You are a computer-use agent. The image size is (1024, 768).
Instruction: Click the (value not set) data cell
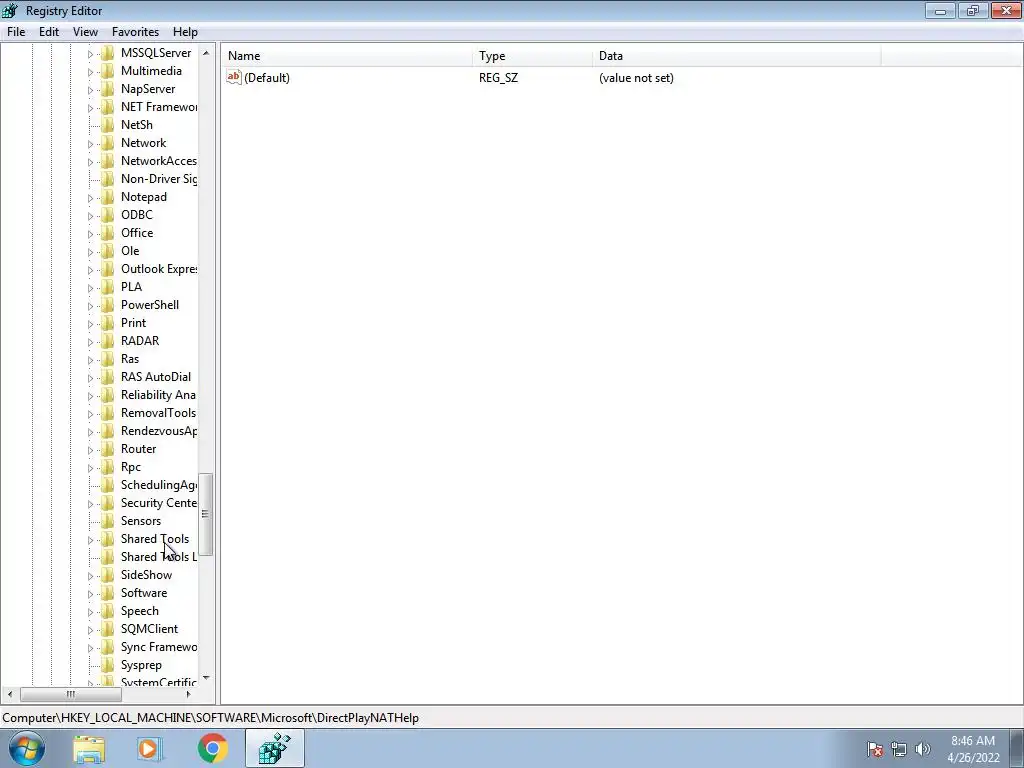click(x=636, y=78)
